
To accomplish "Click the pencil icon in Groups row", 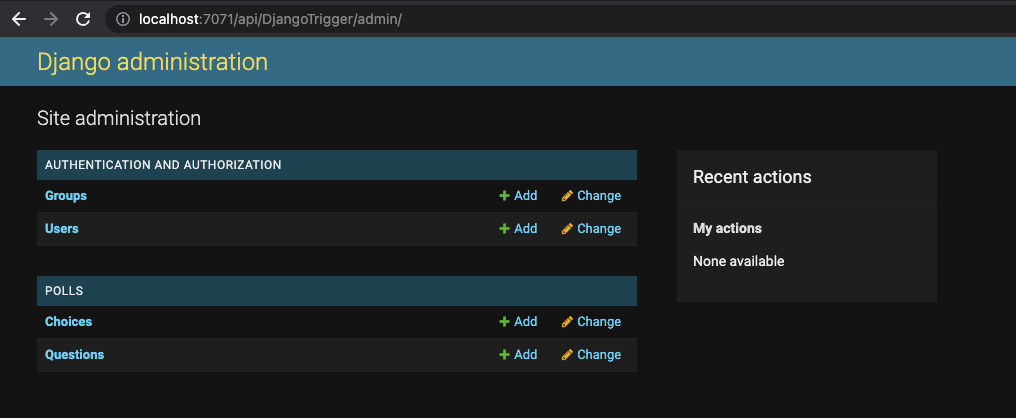I will click(567, 196).
